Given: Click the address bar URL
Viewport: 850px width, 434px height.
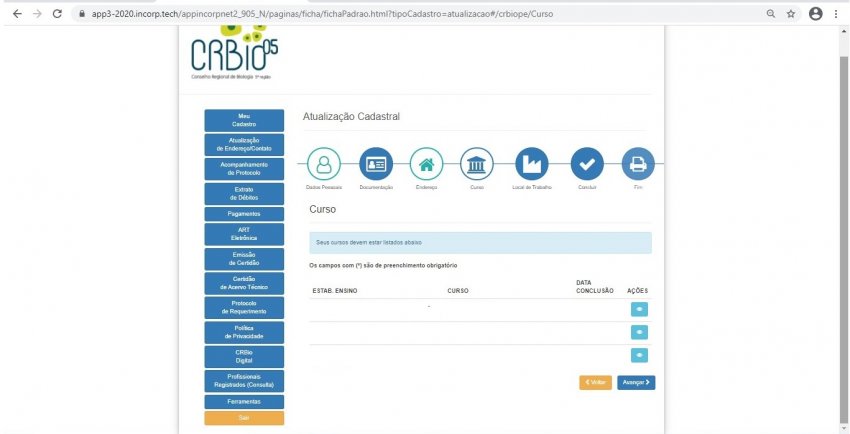Looking at the screenshot, I should click(322, 14).
